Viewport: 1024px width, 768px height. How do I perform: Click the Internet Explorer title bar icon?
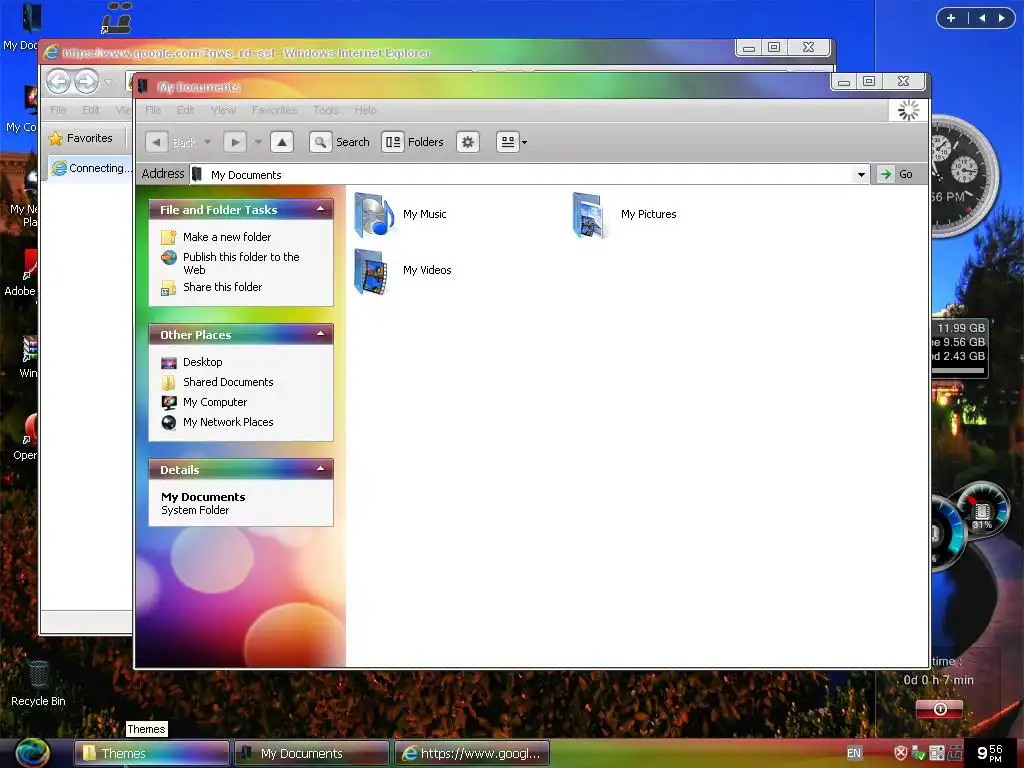[51, 52]
